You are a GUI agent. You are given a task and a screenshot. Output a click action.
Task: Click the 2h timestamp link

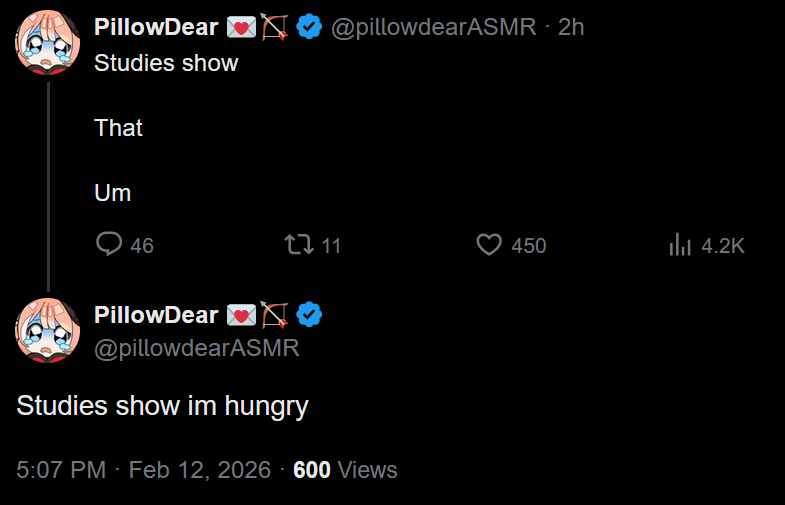click(571, 28)
